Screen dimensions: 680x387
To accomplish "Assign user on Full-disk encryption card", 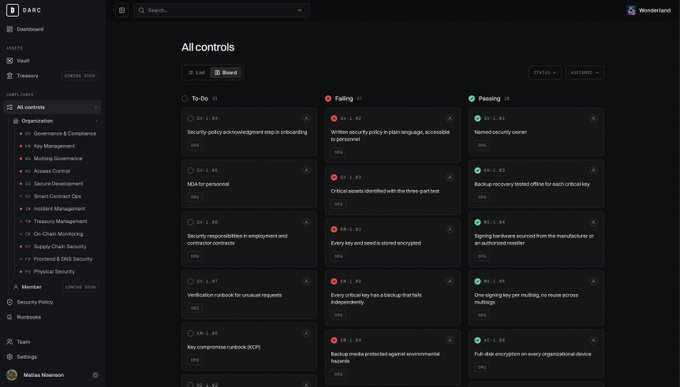I will tap(593, 341).
